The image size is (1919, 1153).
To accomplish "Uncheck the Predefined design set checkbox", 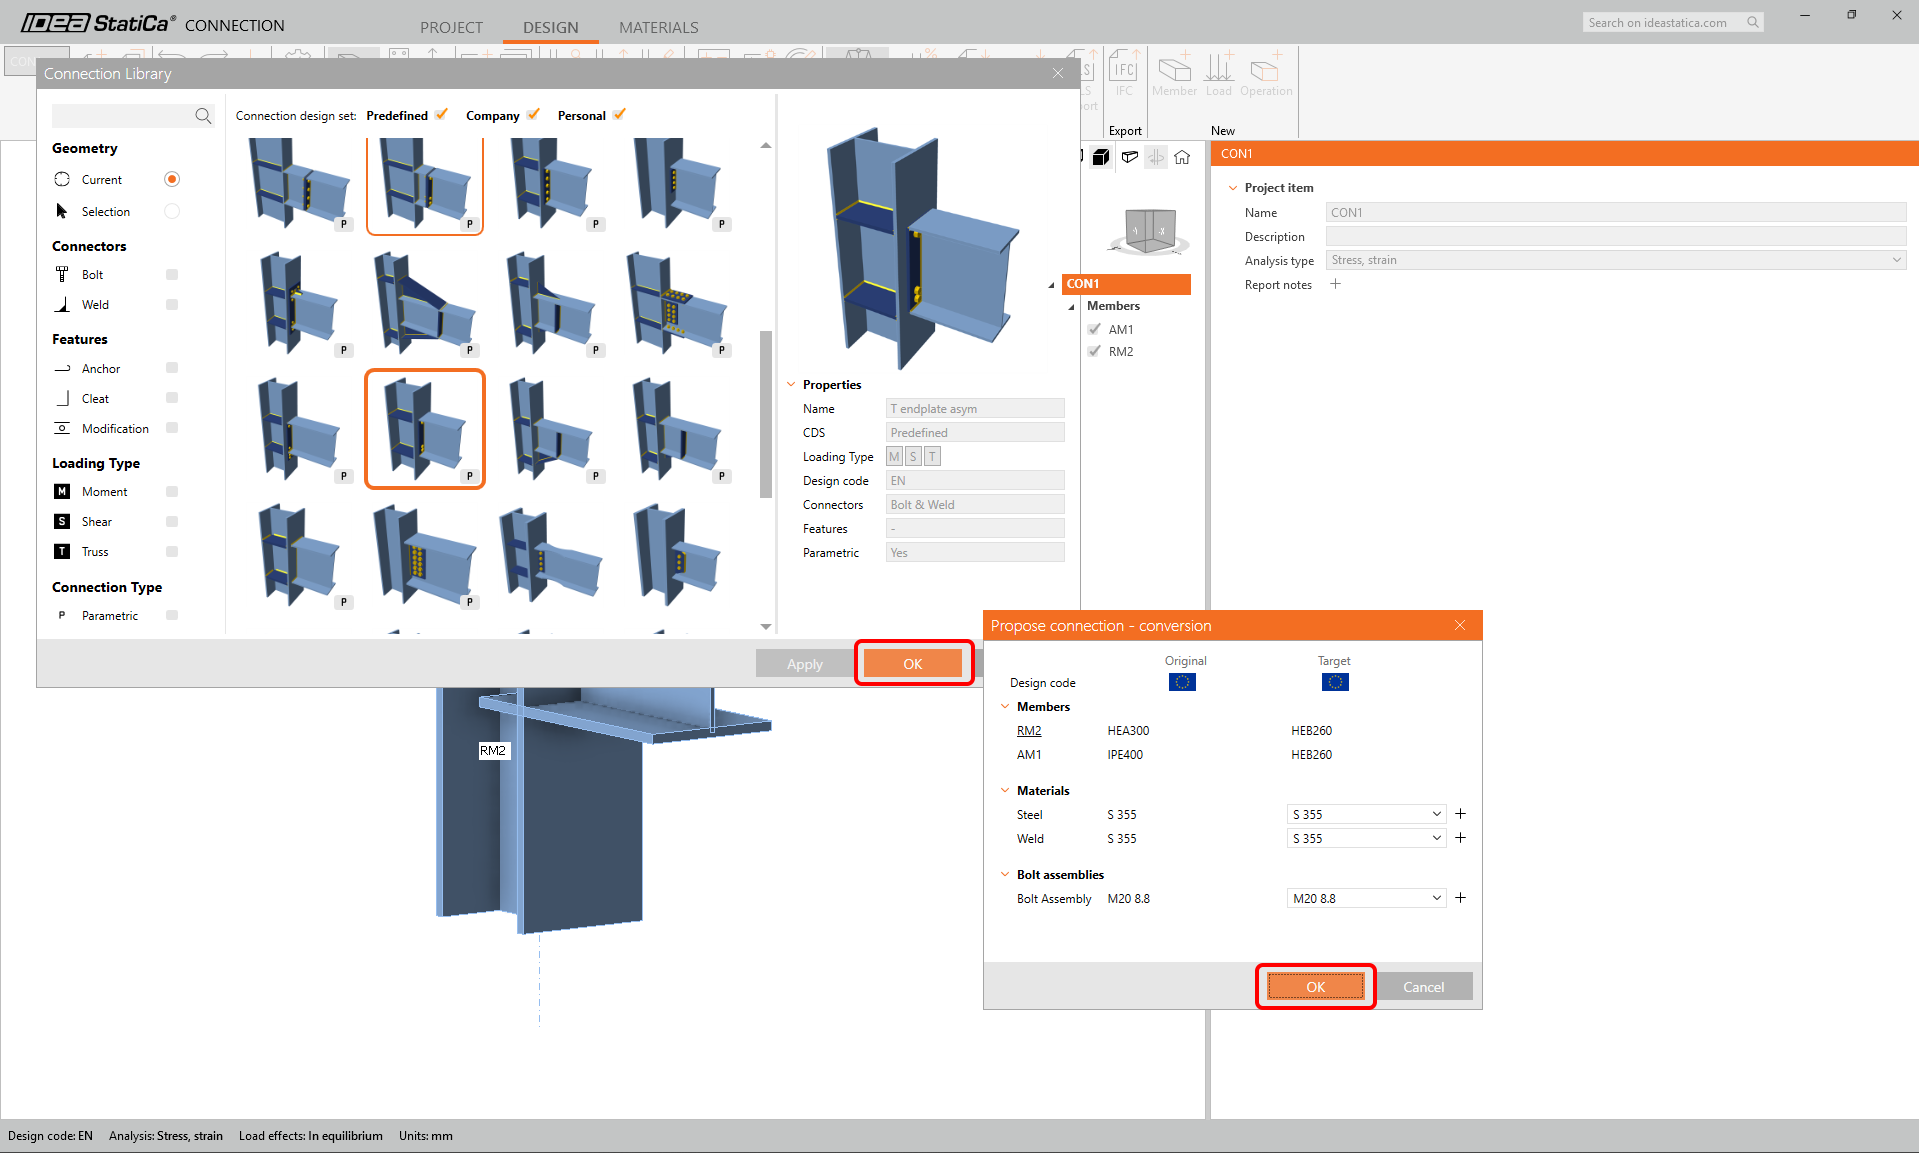I will pyautogui.click(x=441, y=114).
